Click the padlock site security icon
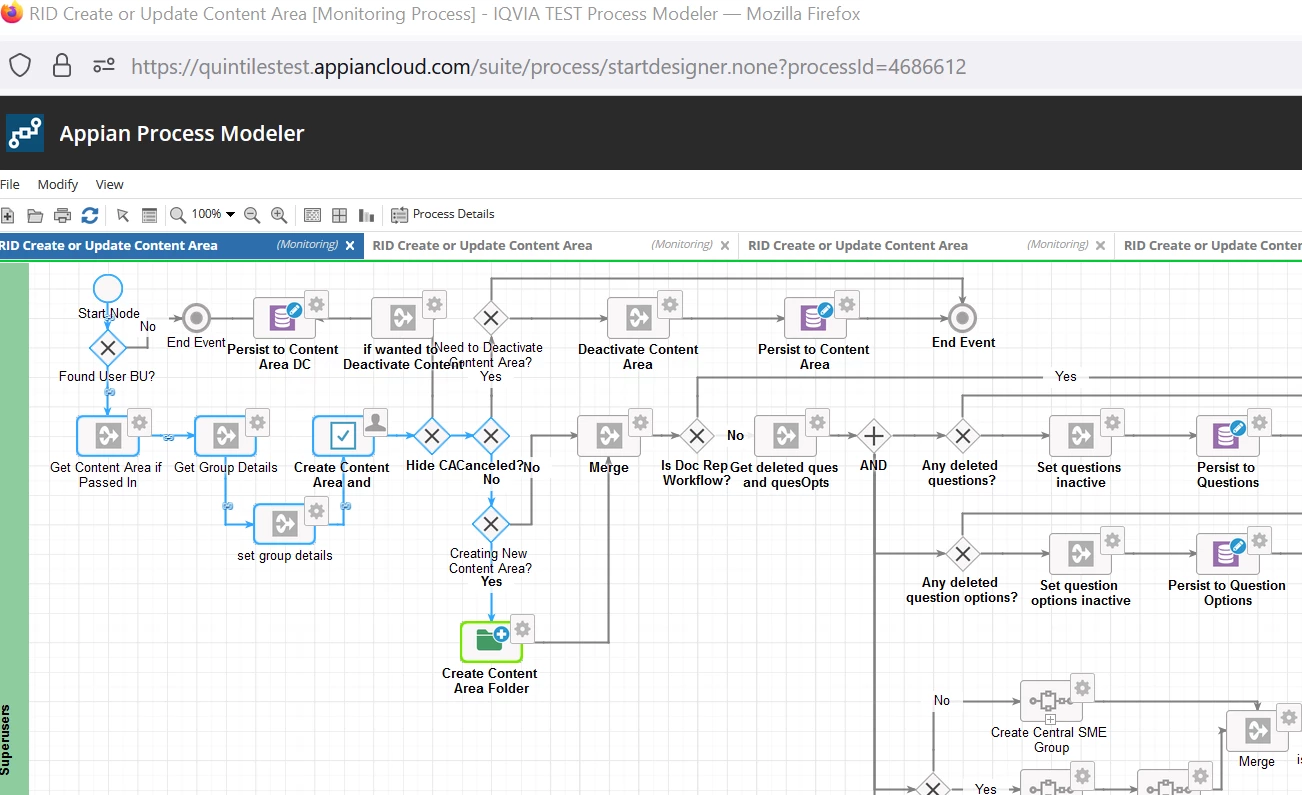This screenshot has height=795, width=1302. pyautogui.click(x=62, y=66)
